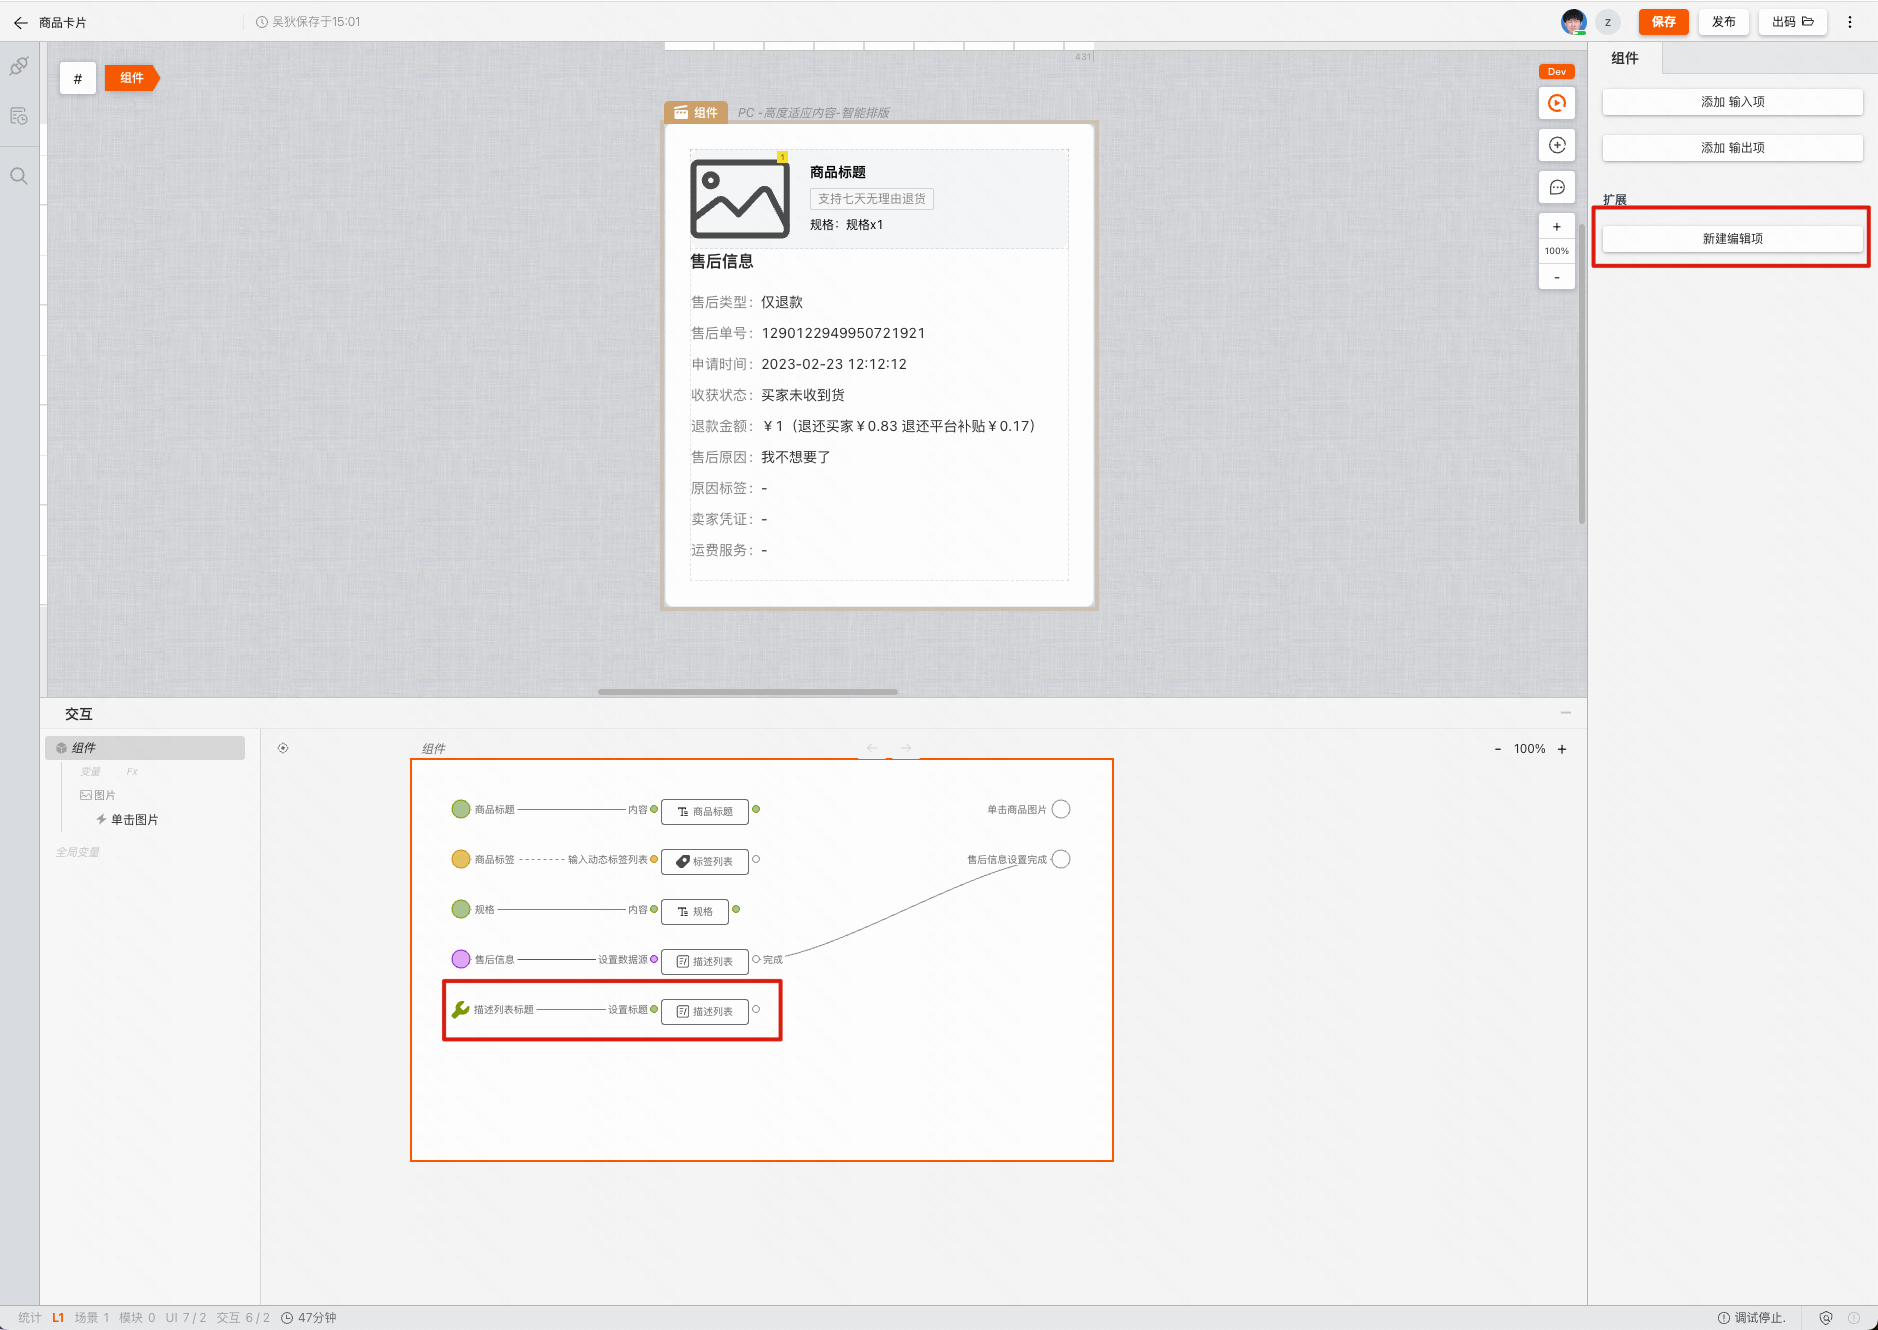Viewport: 1878px width, 1330px height.
Task: Open the search icon in left sidebar
Action: (x=19, y=176)
